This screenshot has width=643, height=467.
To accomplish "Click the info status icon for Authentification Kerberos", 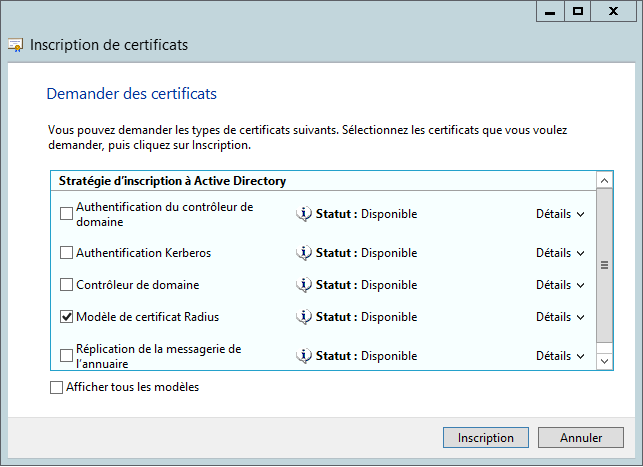I will point(304,253).
